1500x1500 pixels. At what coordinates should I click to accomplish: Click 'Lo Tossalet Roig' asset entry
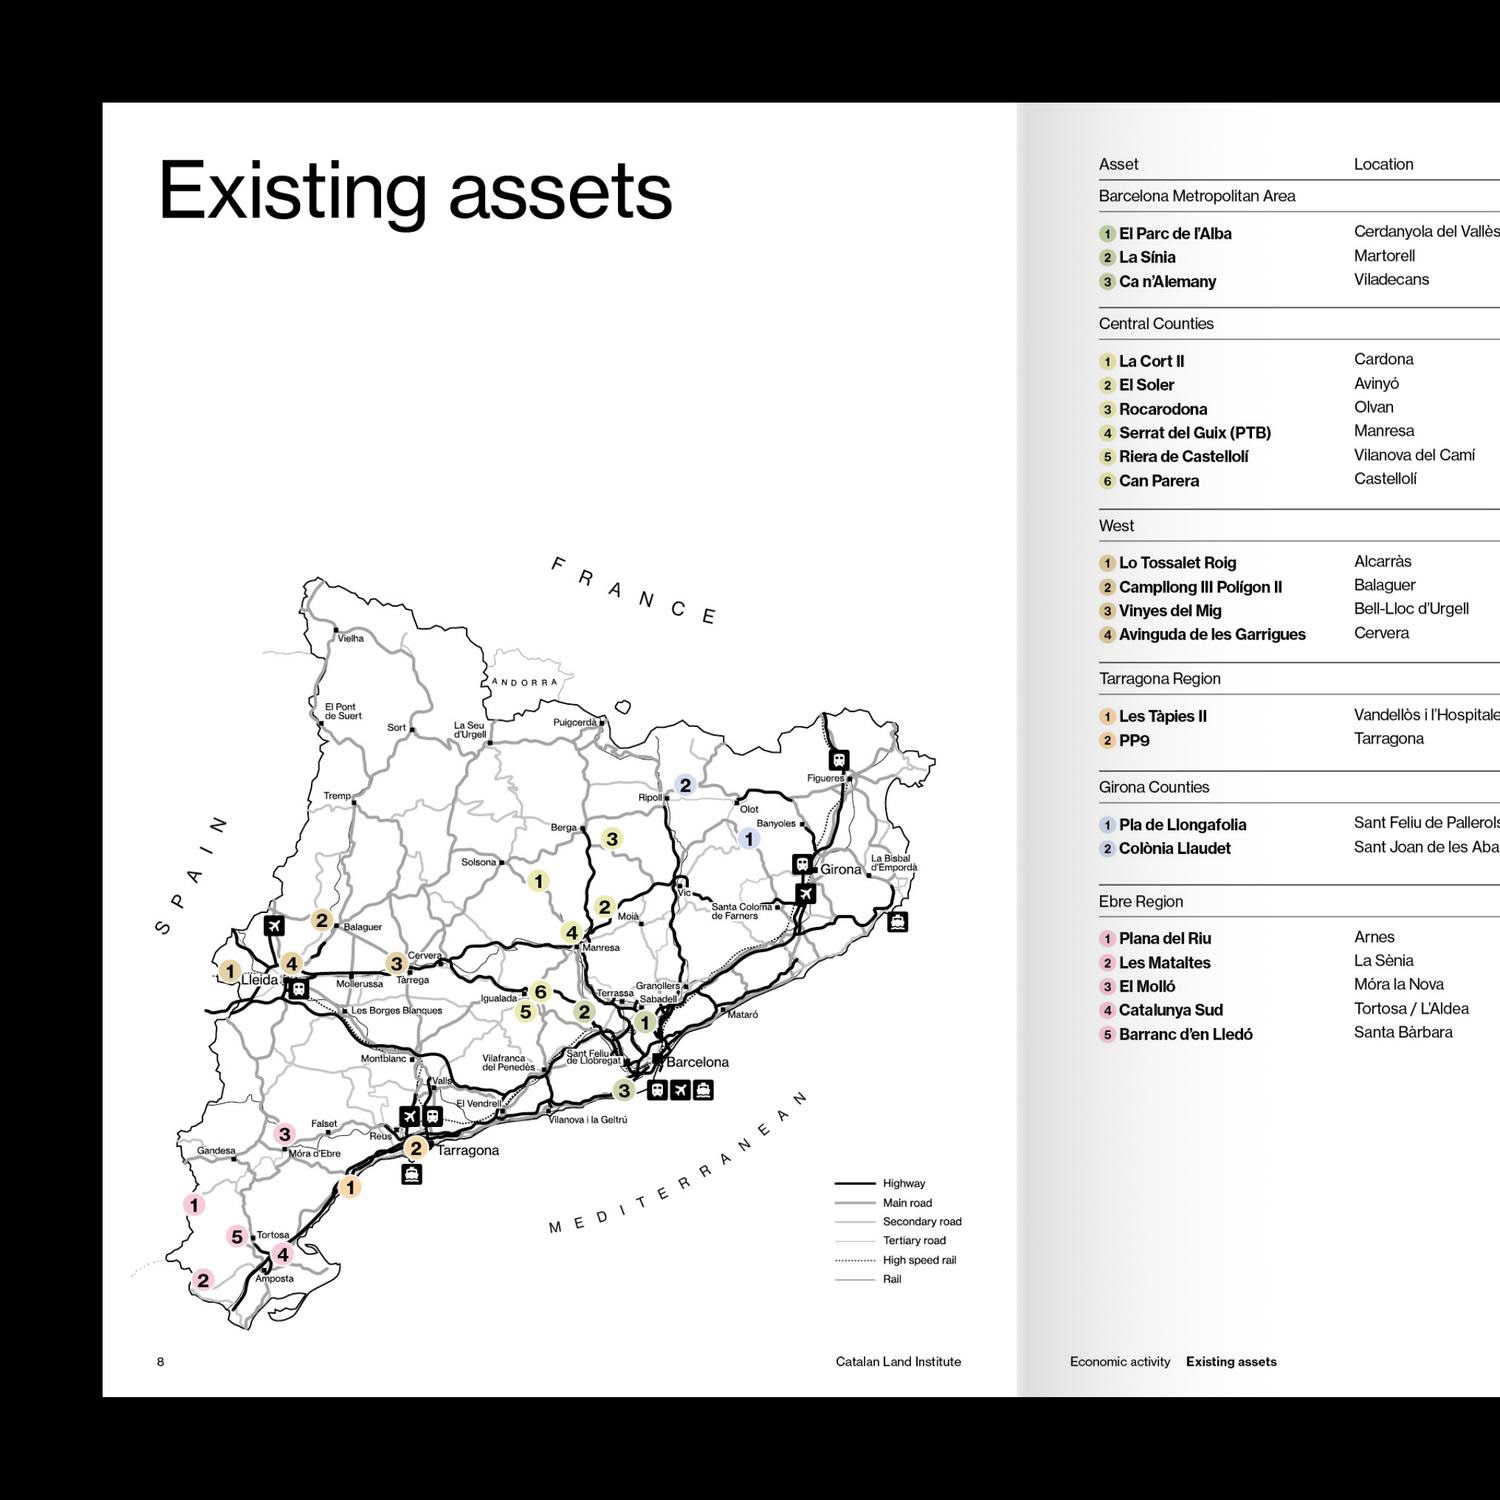[x=1177, y=563]
